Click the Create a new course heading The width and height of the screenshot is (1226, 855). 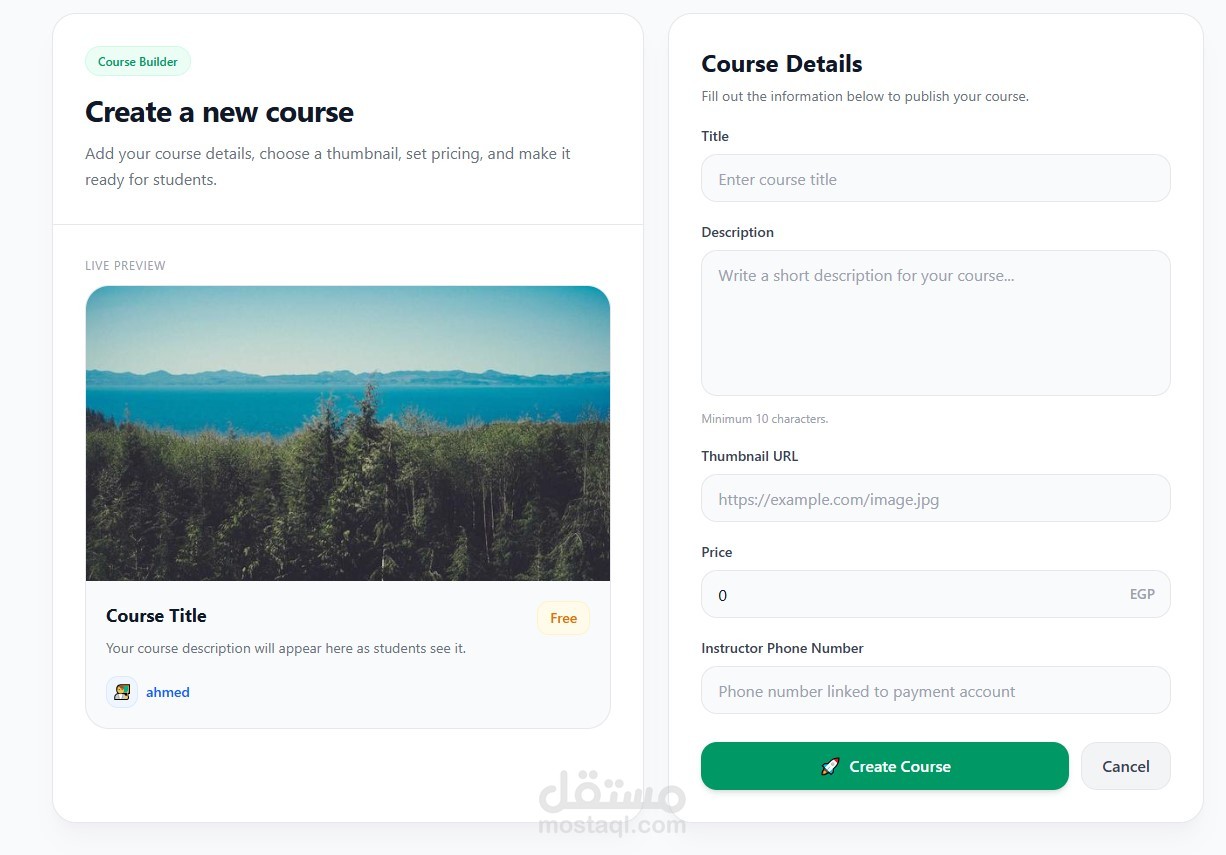[x=219, y=112]
